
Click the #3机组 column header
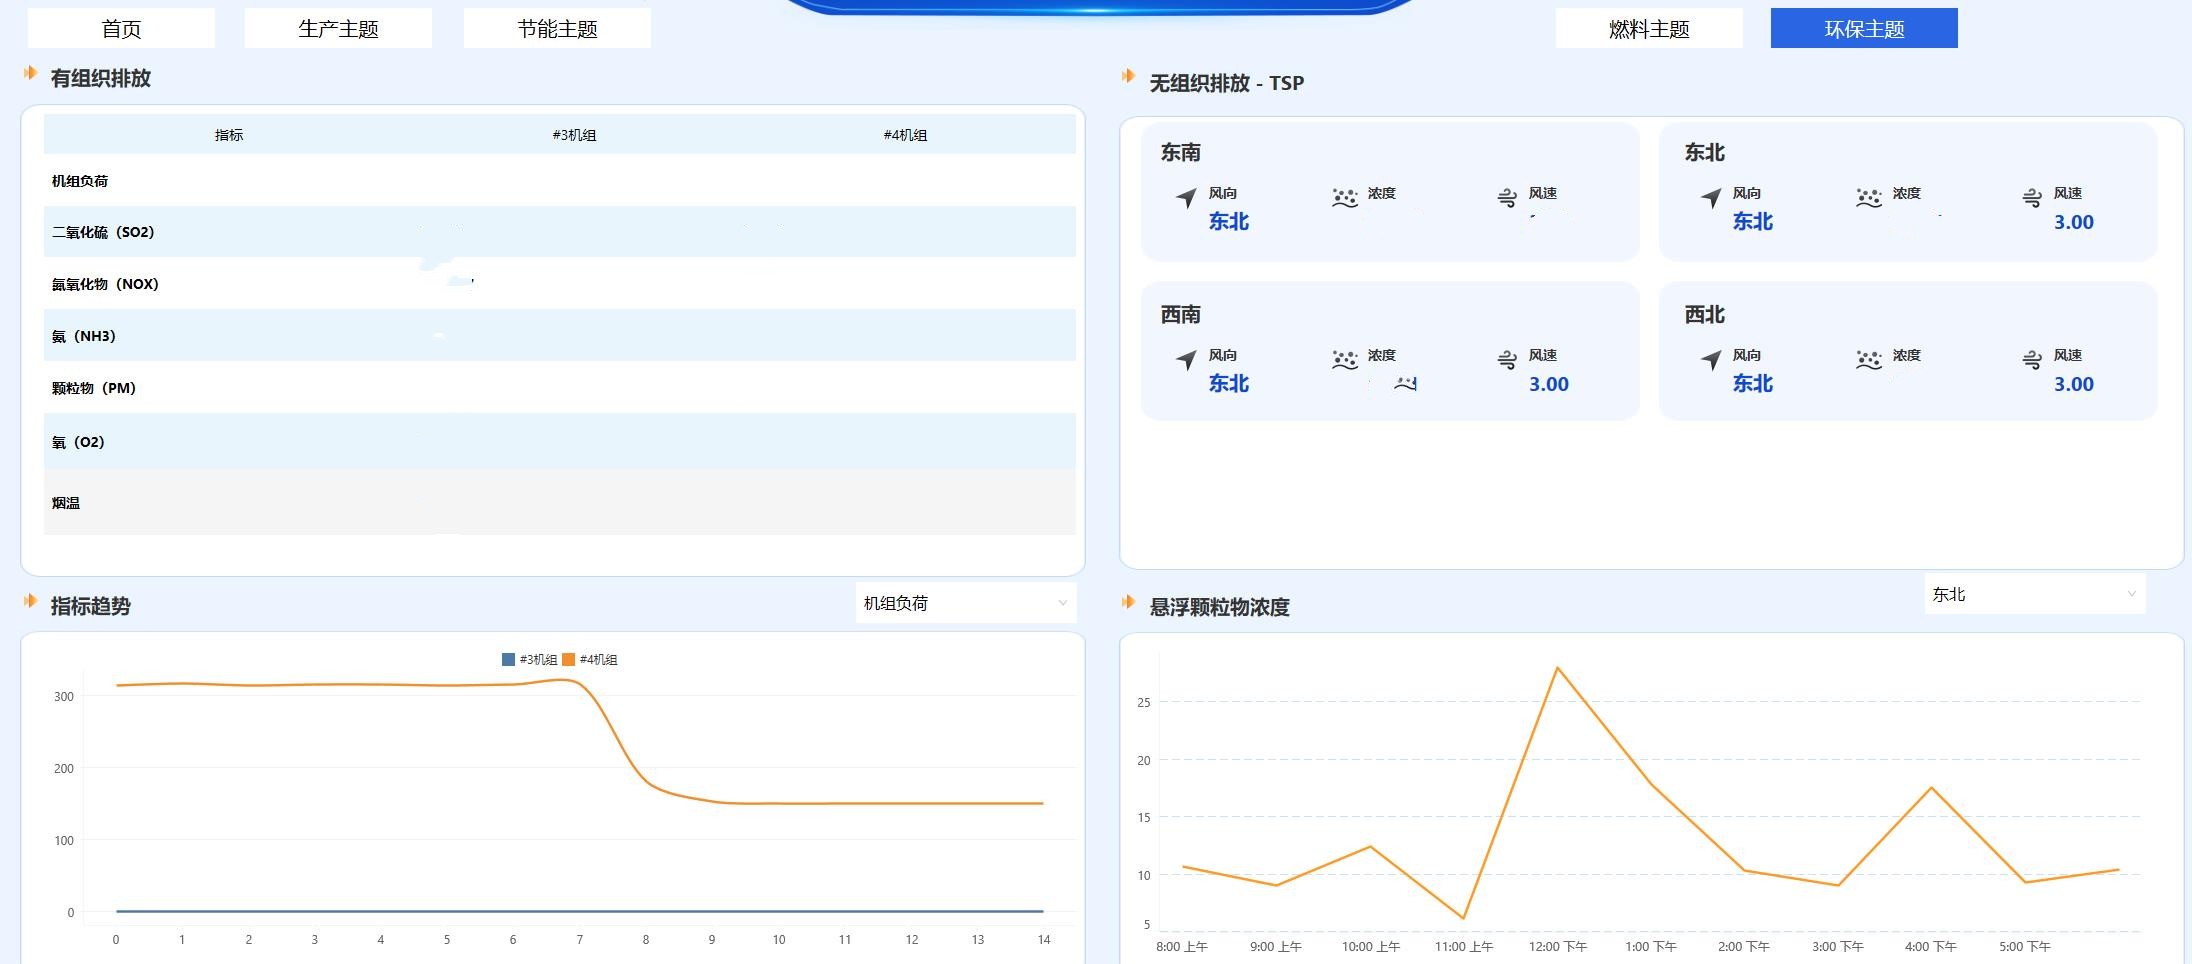pyautogui.click(x=574, y=135)
